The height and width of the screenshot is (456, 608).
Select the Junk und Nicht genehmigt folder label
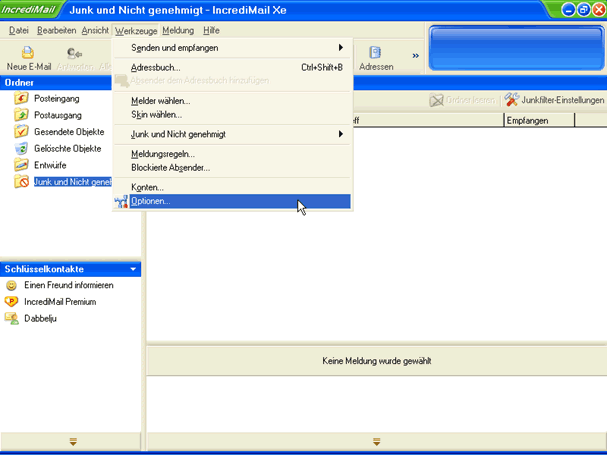pos(73,182)
